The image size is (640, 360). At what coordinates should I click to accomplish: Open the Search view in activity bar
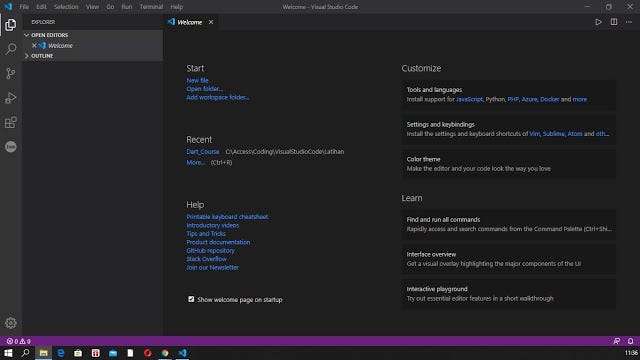(x=11, y=49)
